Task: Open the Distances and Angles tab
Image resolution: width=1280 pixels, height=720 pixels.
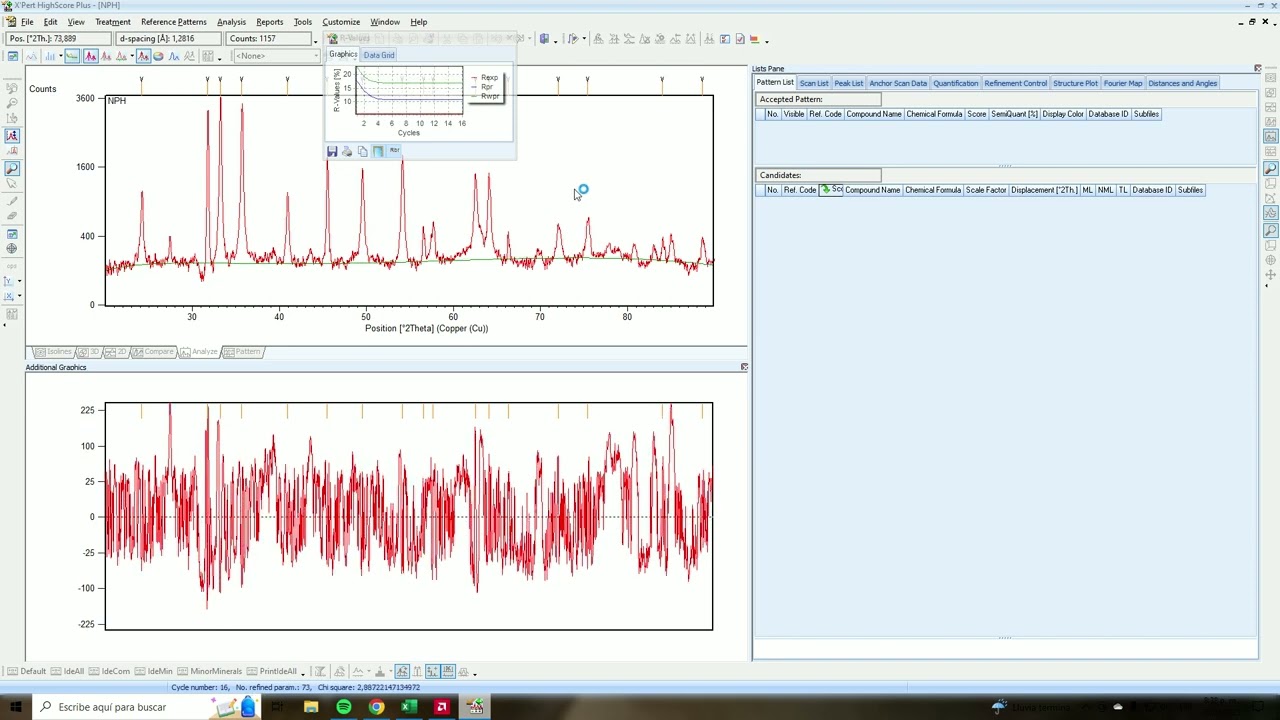Action: point(1183,83)
